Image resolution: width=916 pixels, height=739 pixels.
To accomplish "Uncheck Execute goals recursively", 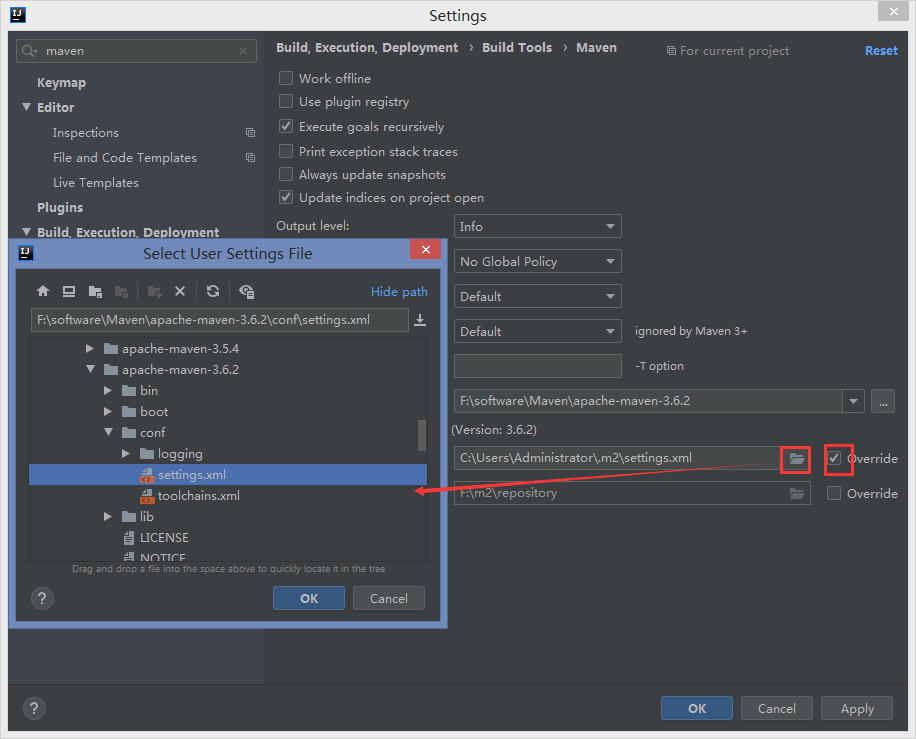I will (x=286, y=127).
